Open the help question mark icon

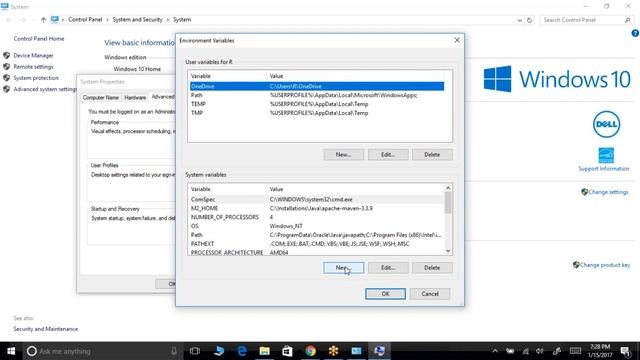635,33
